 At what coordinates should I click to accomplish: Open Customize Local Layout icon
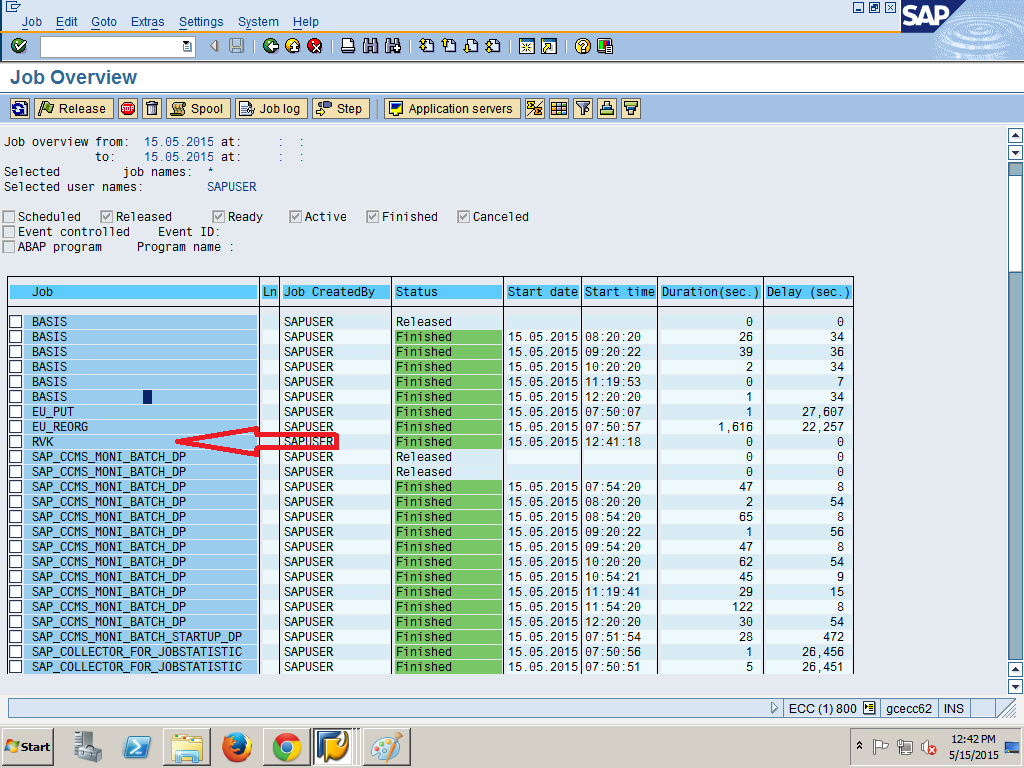pos(605,46)
